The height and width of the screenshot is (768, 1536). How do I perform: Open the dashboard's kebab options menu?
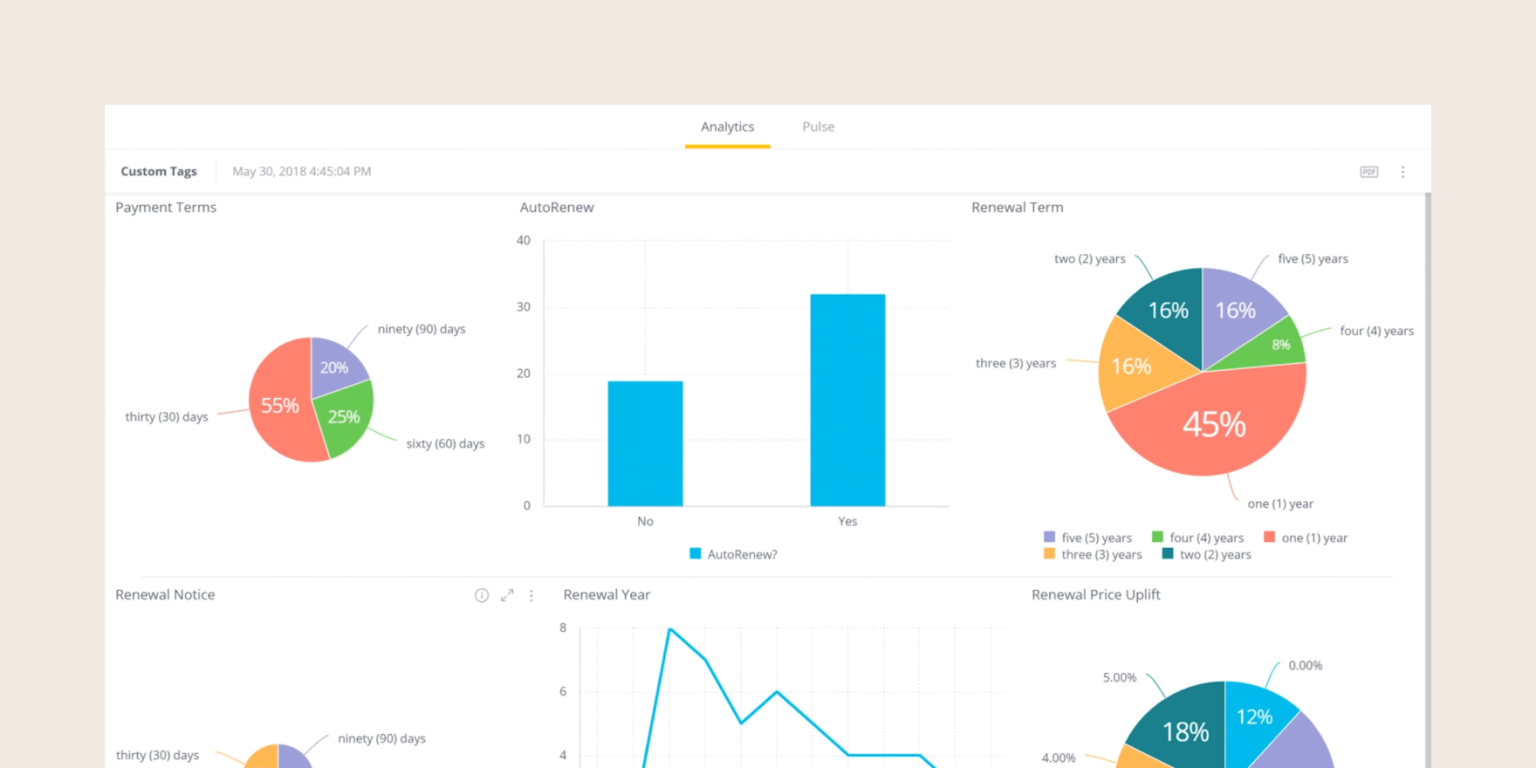[x=1403, y=171]
